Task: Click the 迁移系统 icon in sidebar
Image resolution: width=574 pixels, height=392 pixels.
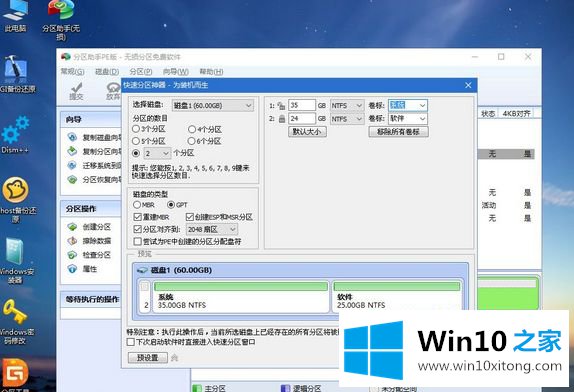Action: coord(72,165)
